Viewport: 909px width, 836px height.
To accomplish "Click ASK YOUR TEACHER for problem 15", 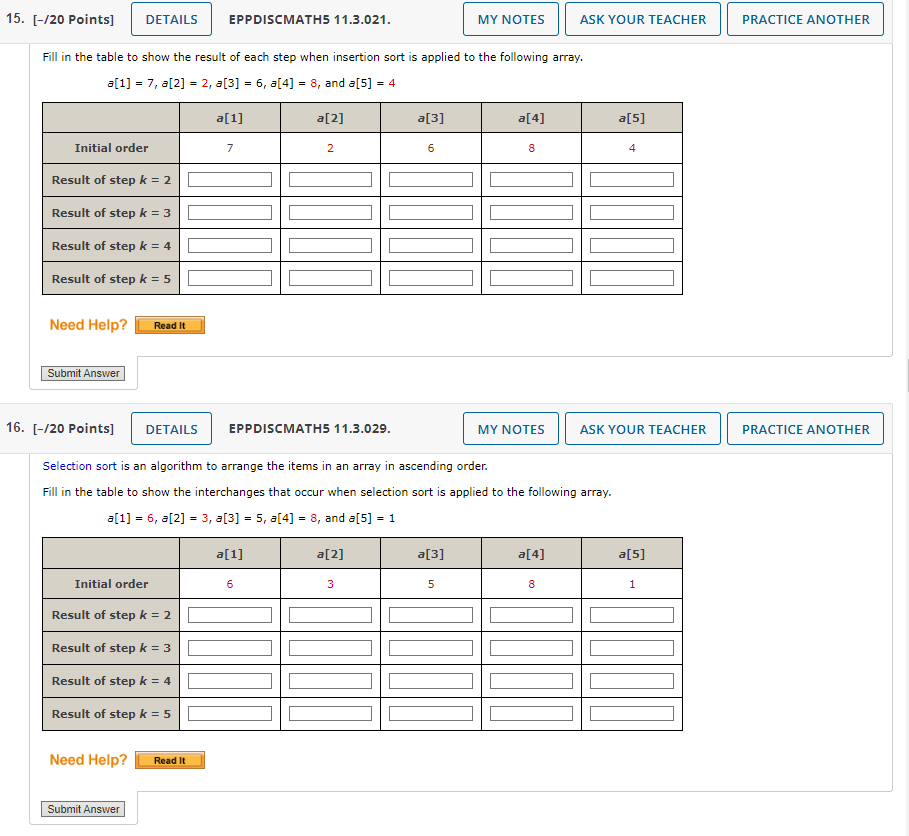I will [x=642, y=18].
